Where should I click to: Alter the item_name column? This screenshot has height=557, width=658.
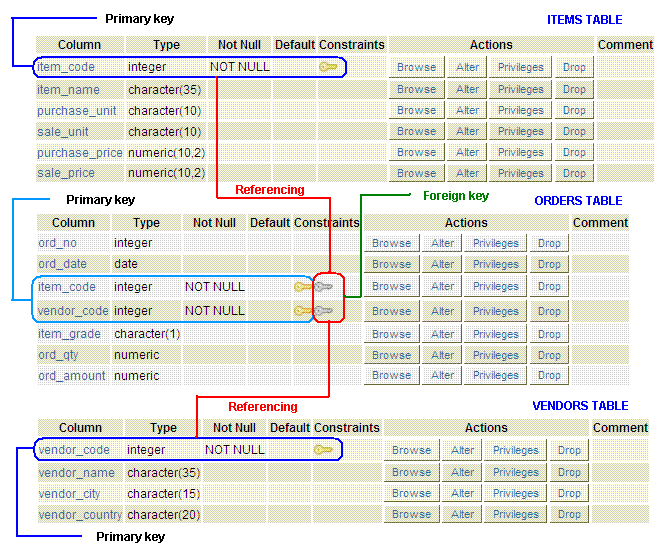(467, 89)
